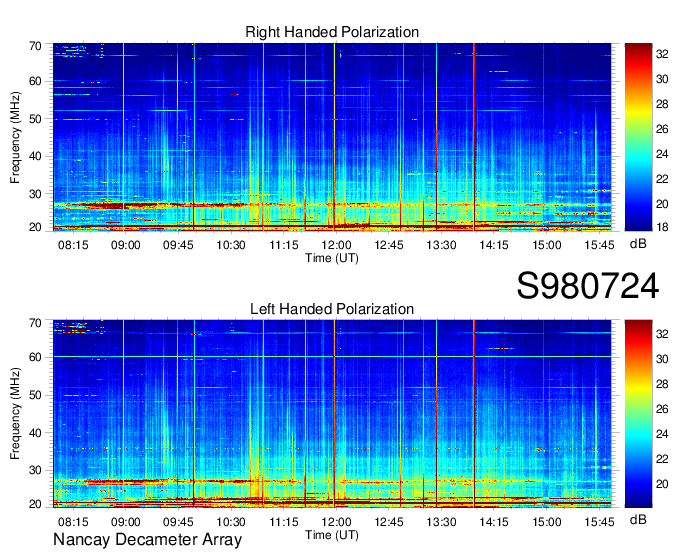Click the 40 MHz tick on the top plot
The image size is (680, 552).
pos(35,156)
